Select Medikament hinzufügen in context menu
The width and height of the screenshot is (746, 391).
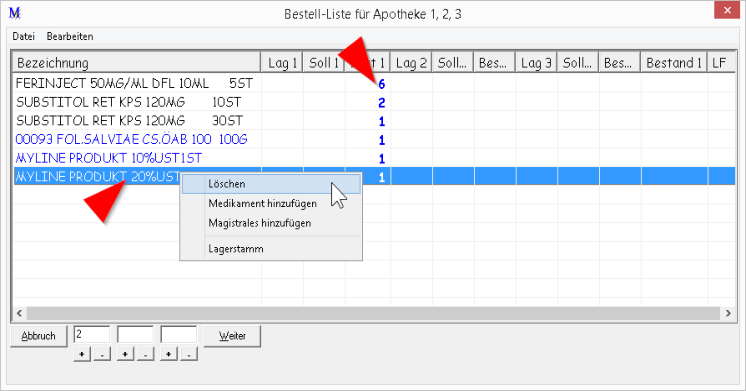coord(271,204)
